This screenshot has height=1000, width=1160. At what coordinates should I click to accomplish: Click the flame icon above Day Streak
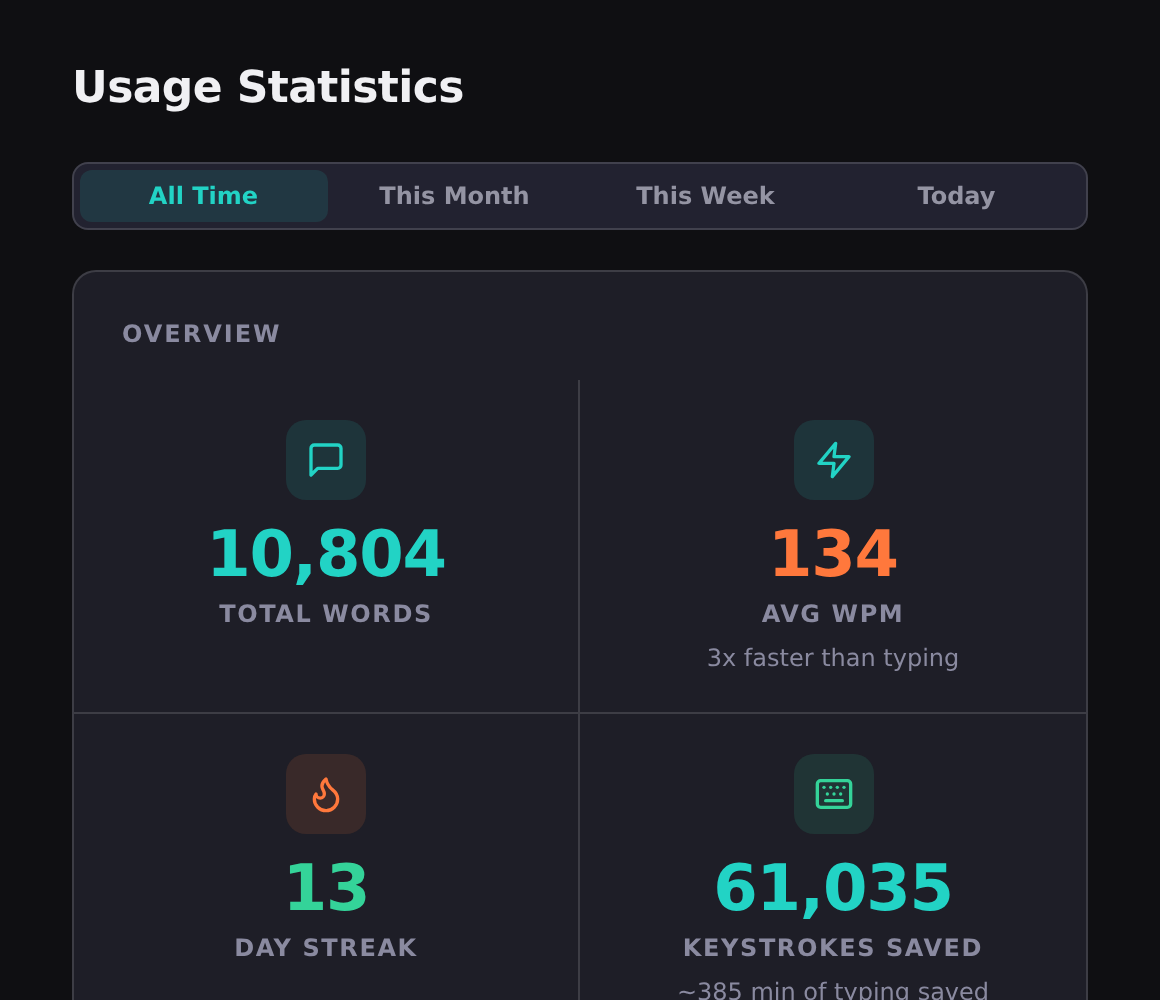pyautogui.click(x=326, y=794)
